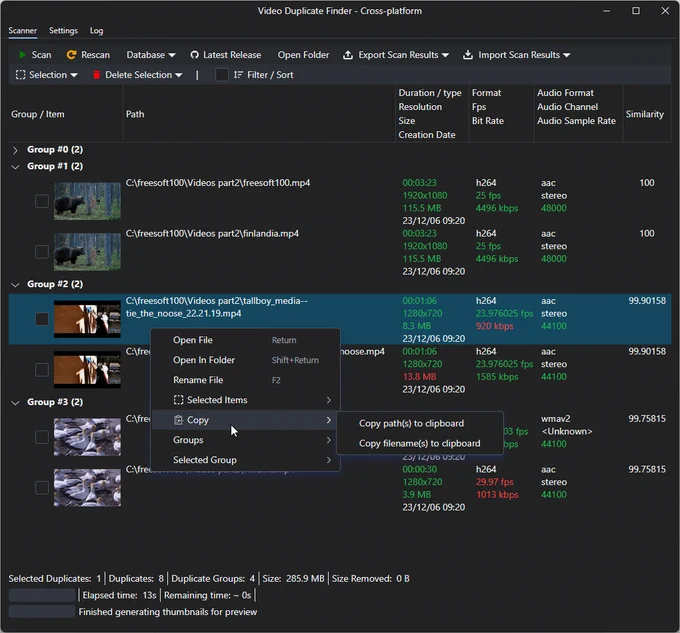
Task: Choose Copy filename(s) to clipboard
Action: pyautogui.click(x=419, y=444)
